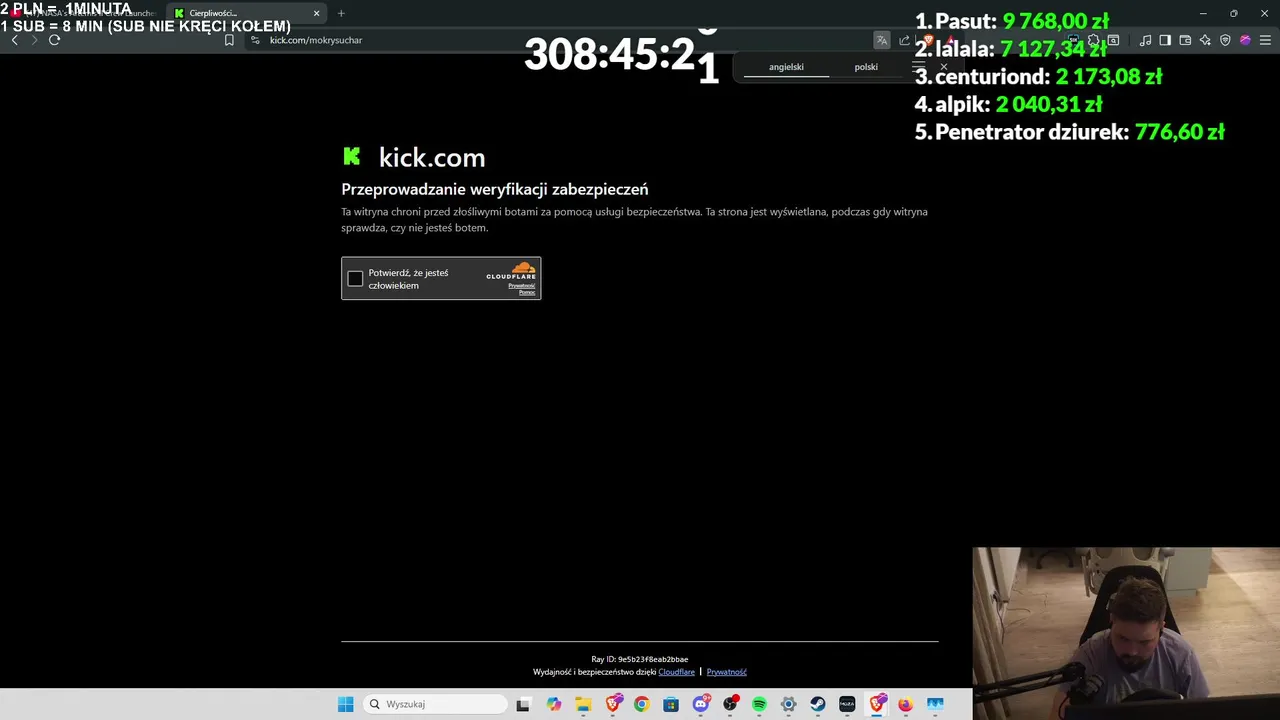
Task: Open the Prywatność link in the footer
Action: (x=726, y=672)
